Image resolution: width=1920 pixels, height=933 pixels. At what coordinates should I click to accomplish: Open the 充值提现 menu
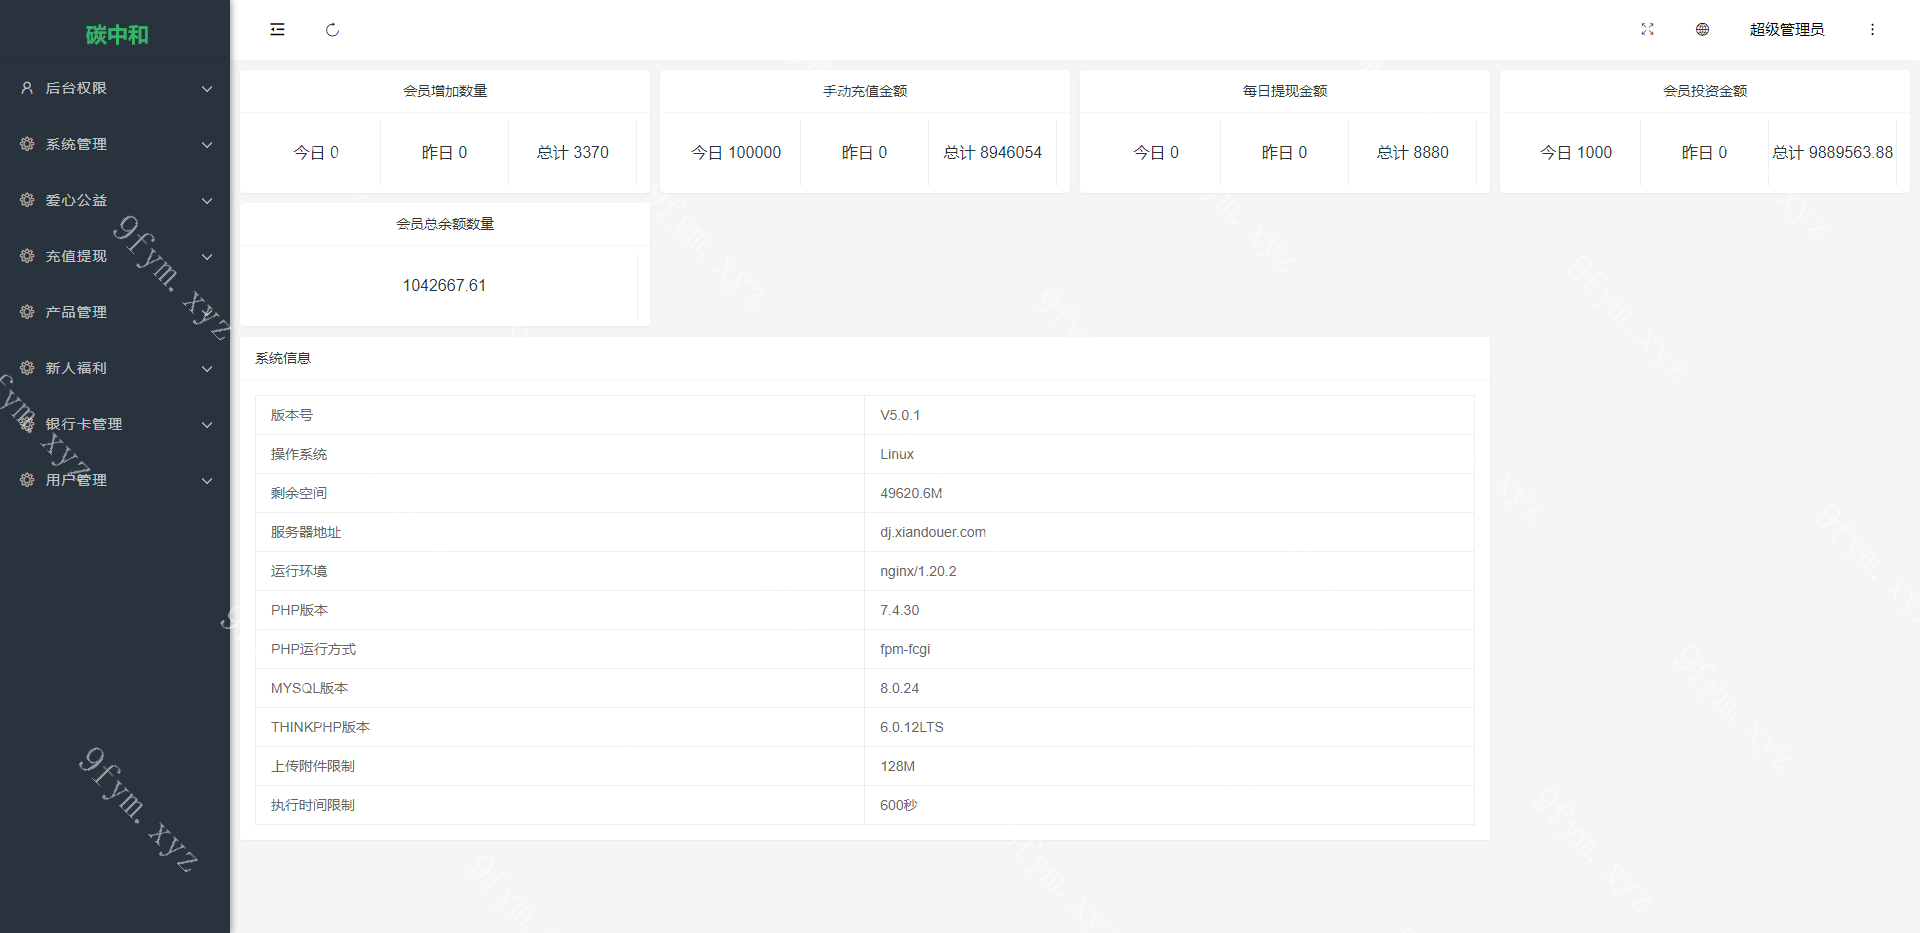click(x=115, y=256)
